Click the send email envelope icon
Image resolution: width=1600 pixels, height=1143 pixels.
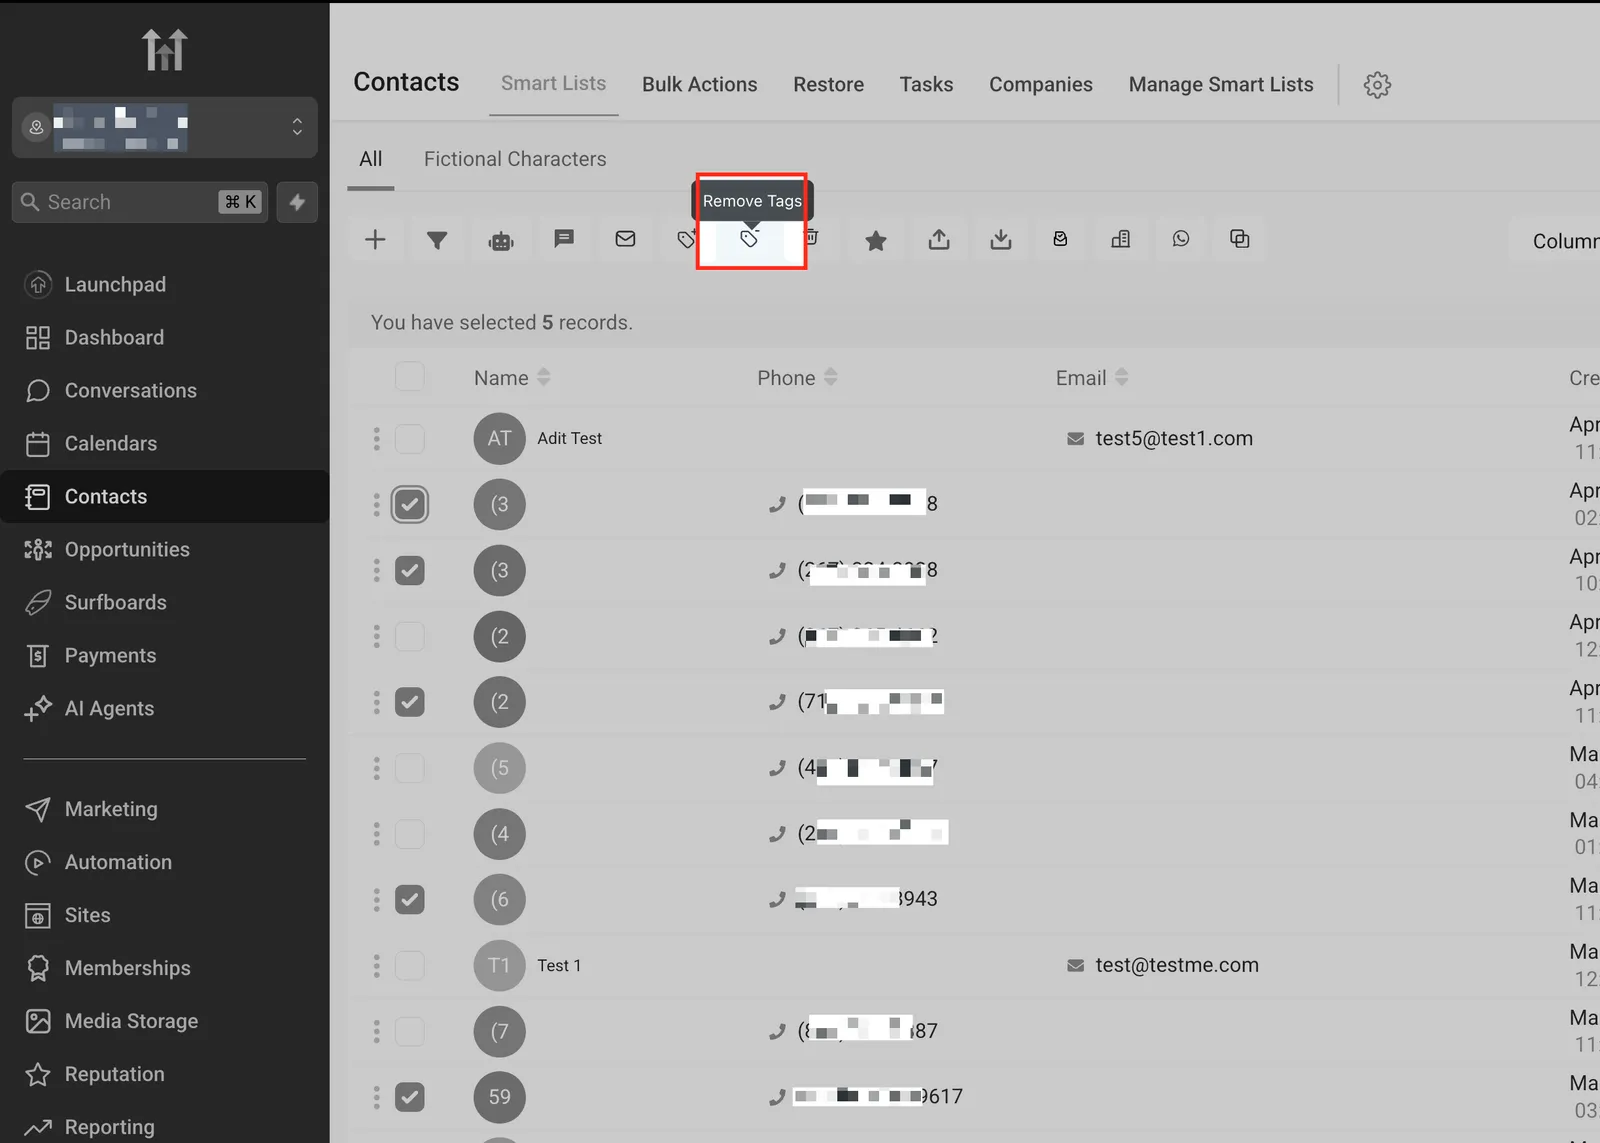tap(626, 239)
